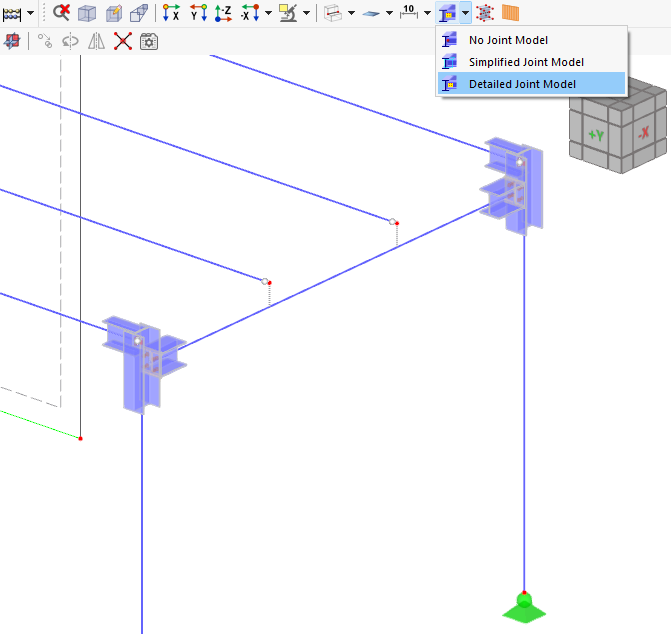Viewport: 671px width, 634px height.
Task: Click the grayed-out copy nodes icon
Action: (45, 41)
